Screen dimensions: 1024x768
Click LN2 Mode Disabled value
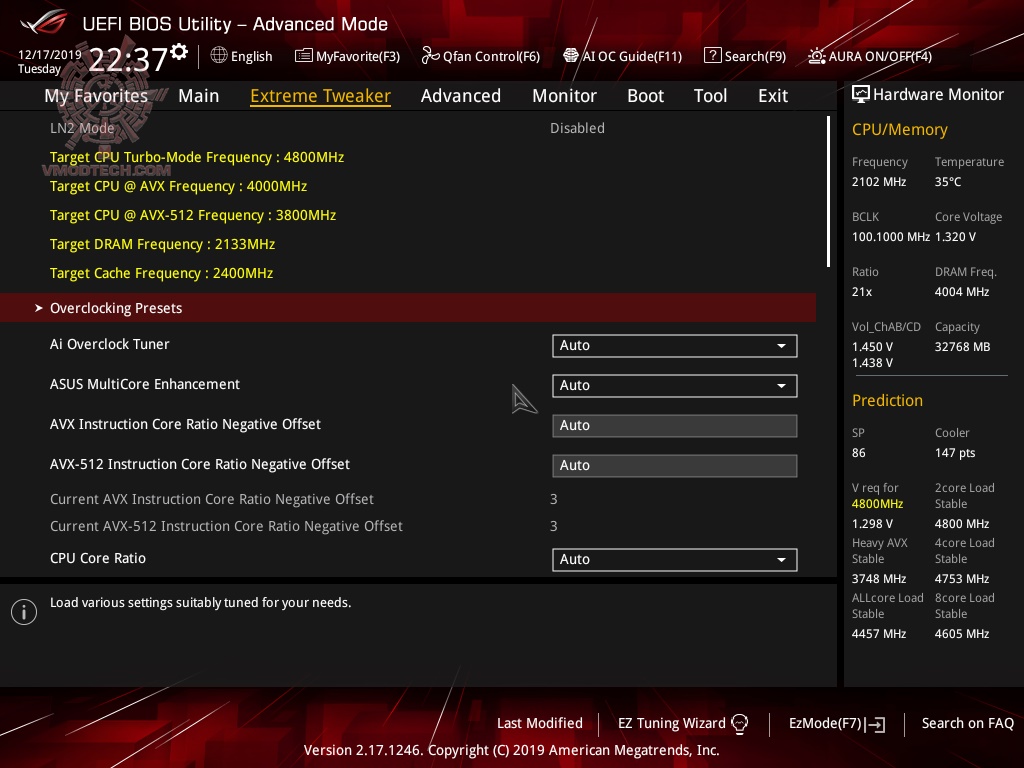pos(577,128)
